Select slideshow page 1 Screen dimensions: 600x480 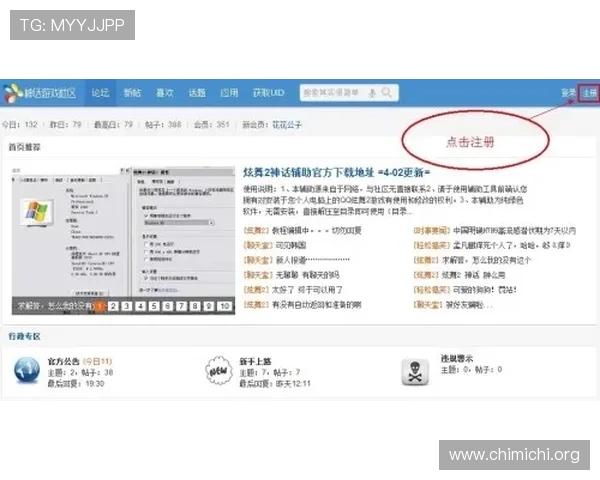[x=99, y=306]
